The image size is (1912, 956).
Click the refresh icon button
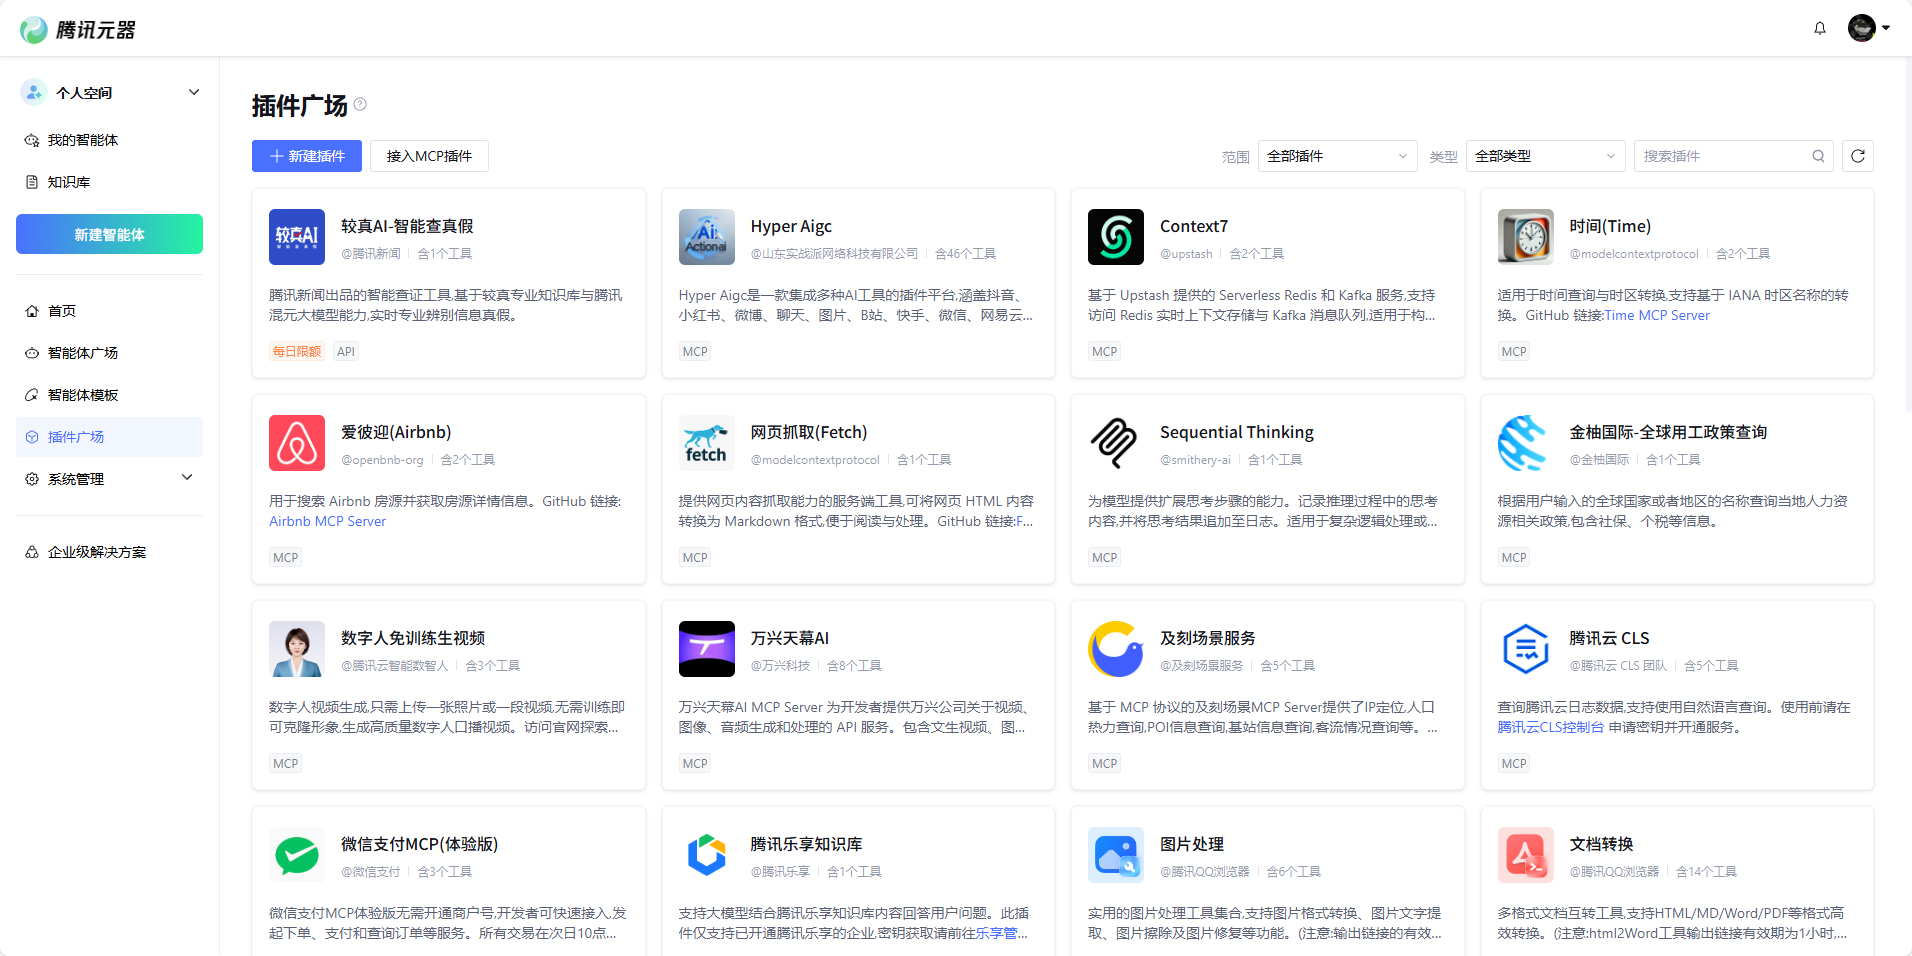click(1858, 156)
